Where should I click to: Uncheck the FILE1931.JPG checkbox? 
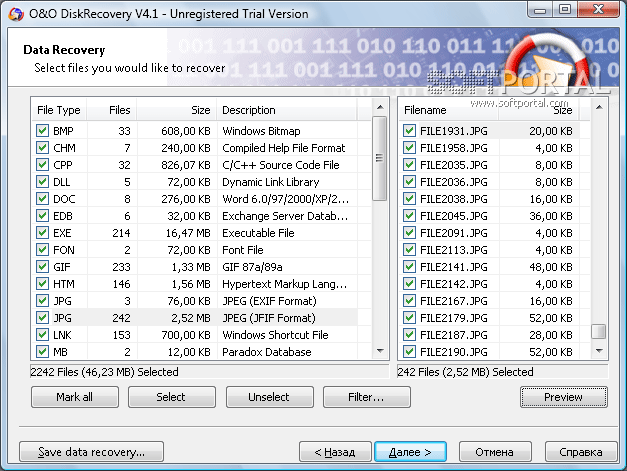[409, 131]
